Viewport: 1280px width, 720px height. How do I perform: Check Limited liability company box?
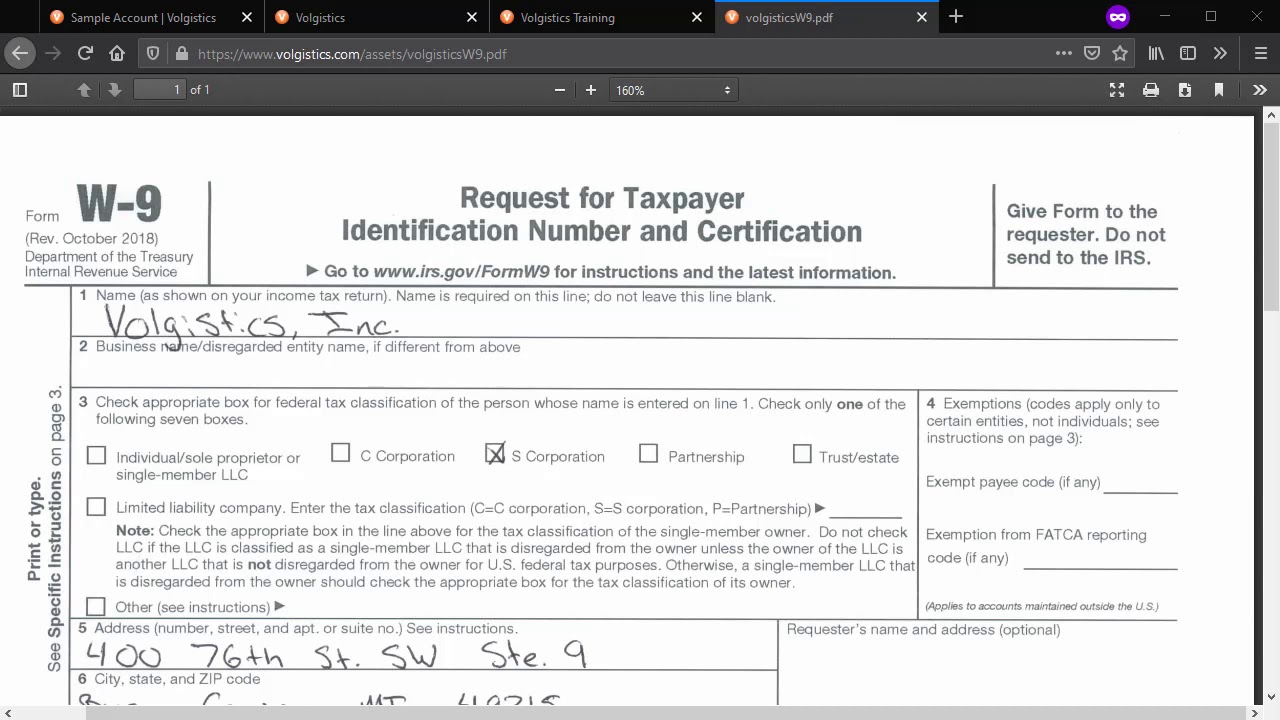pyautogui.click(x=96, y=507)
